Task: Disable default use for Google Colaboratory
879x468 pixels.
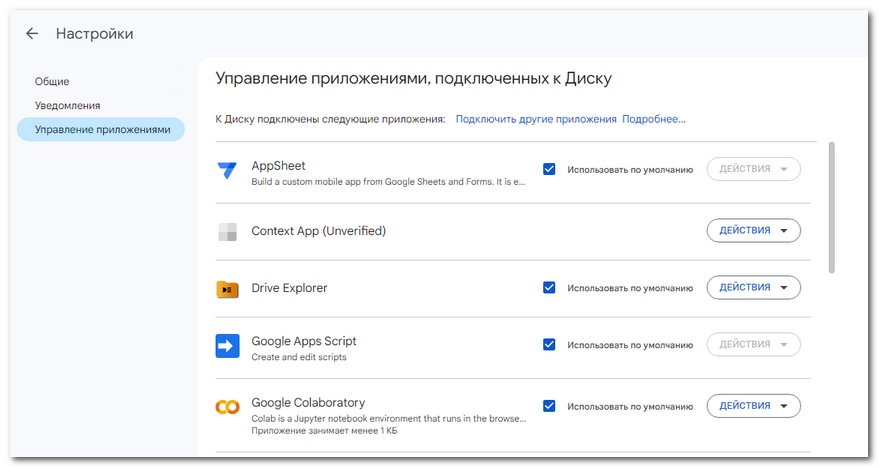Action: tap(549, 406)
